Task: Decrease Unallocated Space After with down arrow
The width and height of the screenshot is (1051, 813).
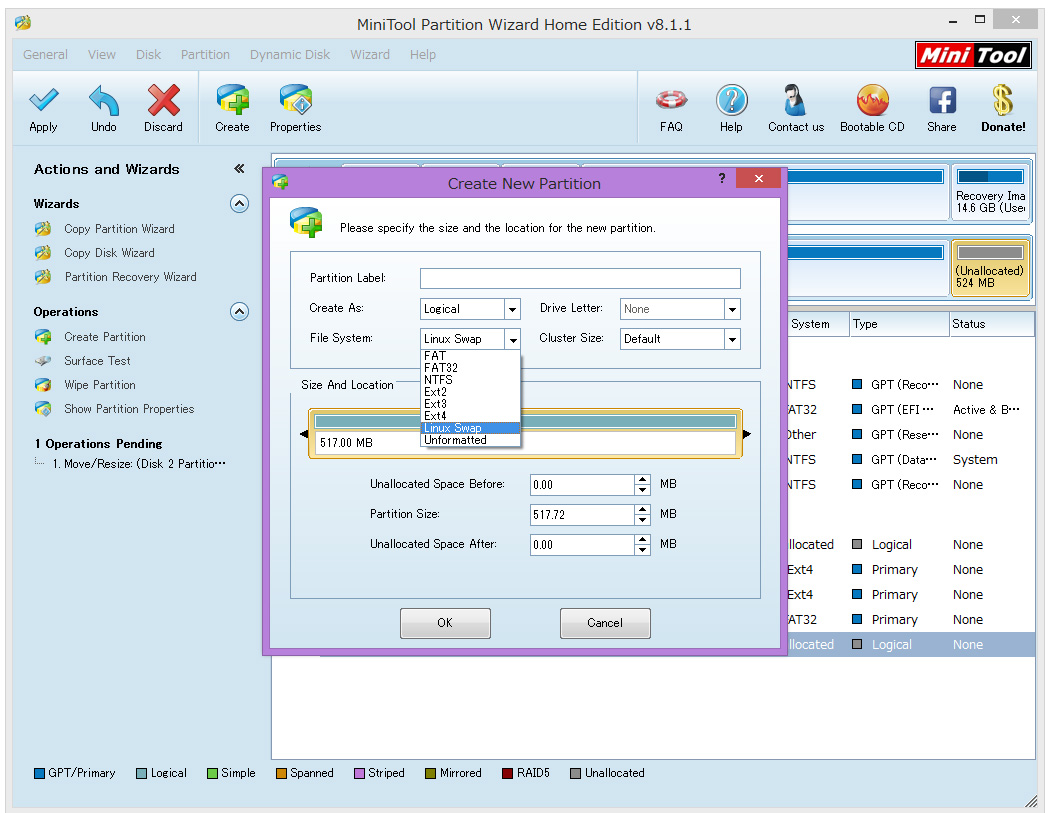Action: point(643,550)
